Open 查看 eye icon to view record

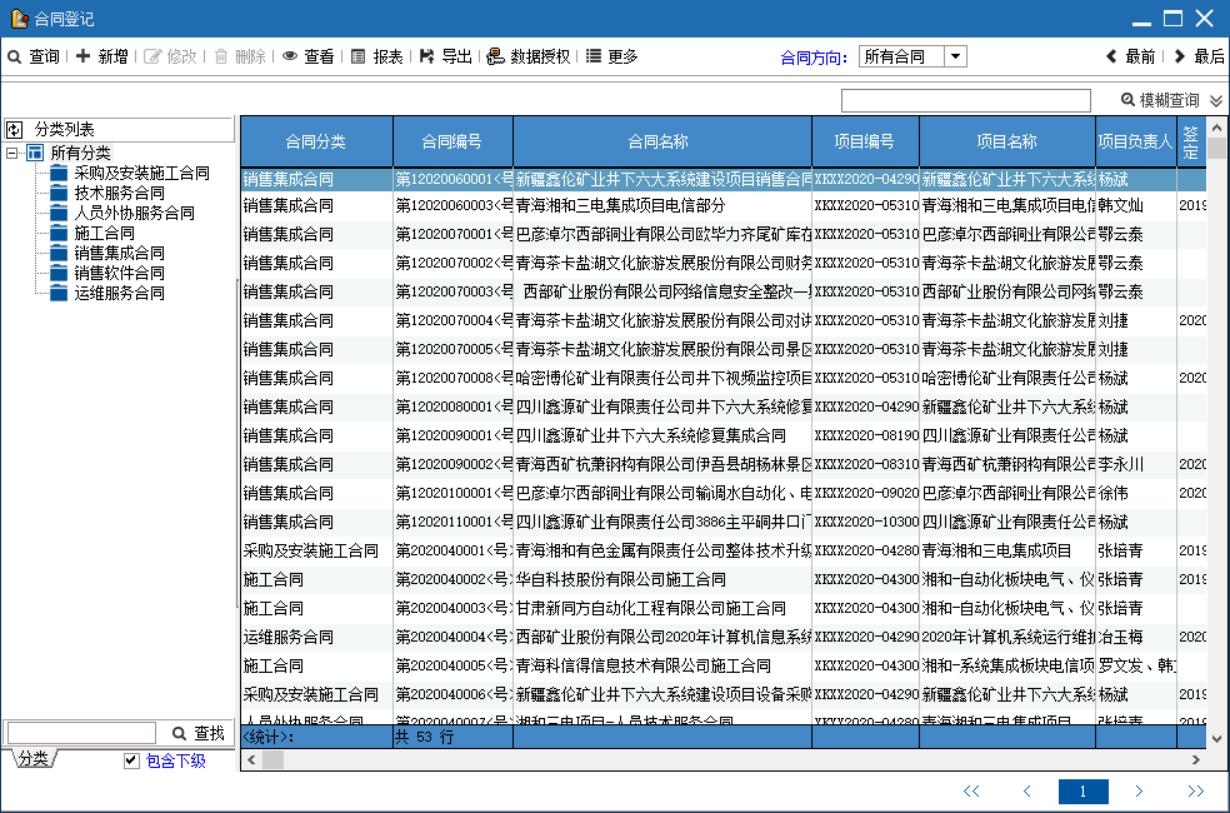[x=291, y=57]
